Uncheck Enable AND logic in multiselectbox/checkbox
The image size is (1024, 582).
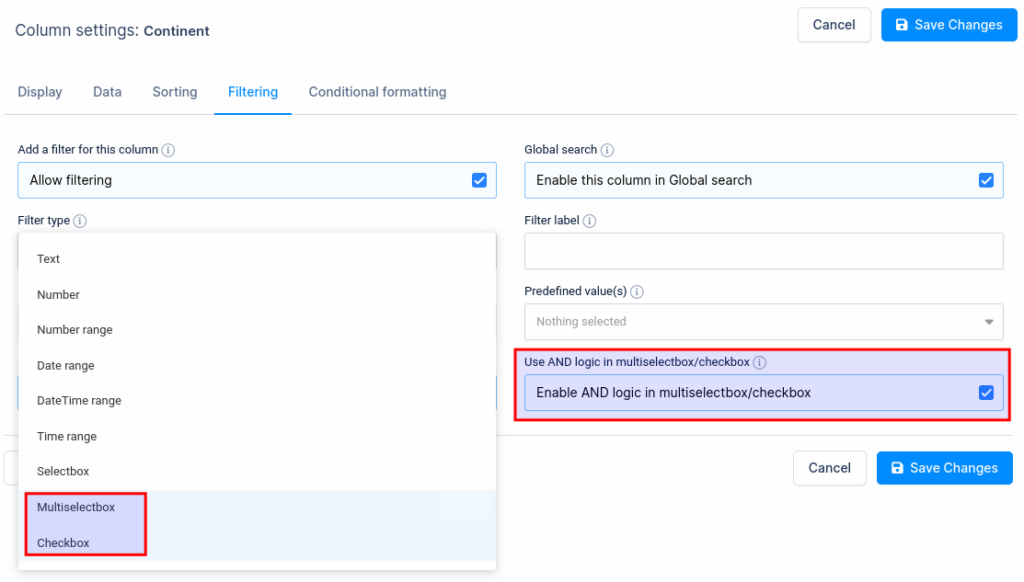[985, 392]
